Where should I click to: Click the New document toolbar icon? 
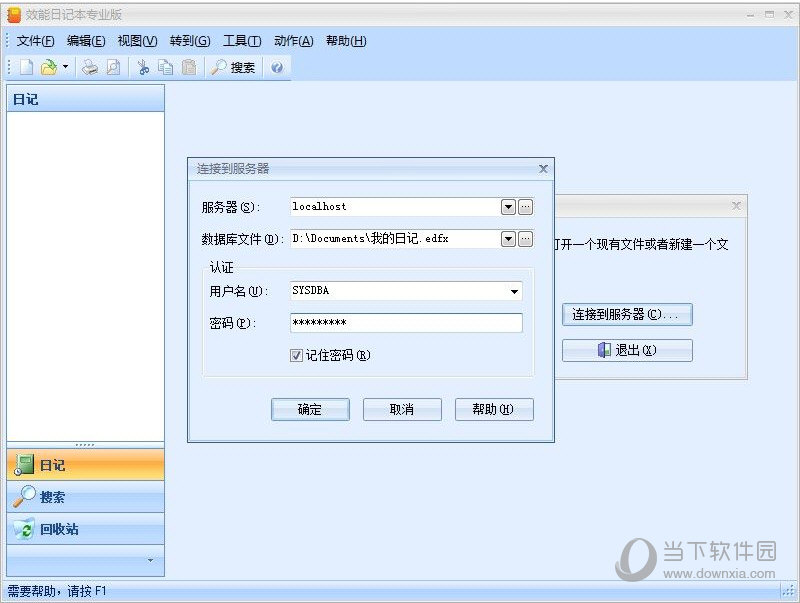[27, 67]
